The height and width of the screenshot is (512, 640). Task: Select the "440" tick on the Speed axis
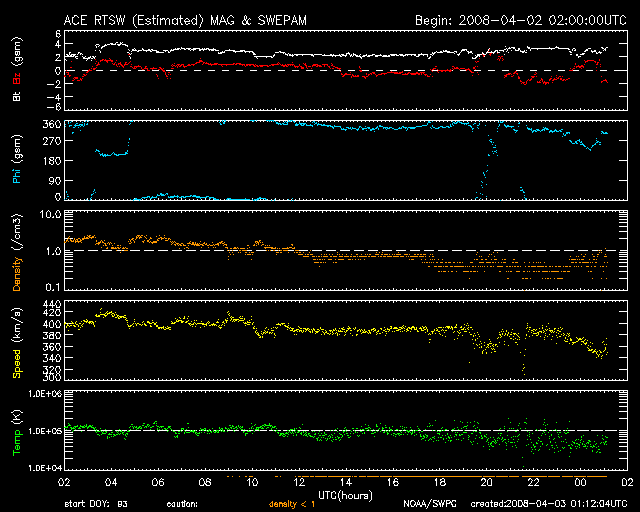pos(52,304)
